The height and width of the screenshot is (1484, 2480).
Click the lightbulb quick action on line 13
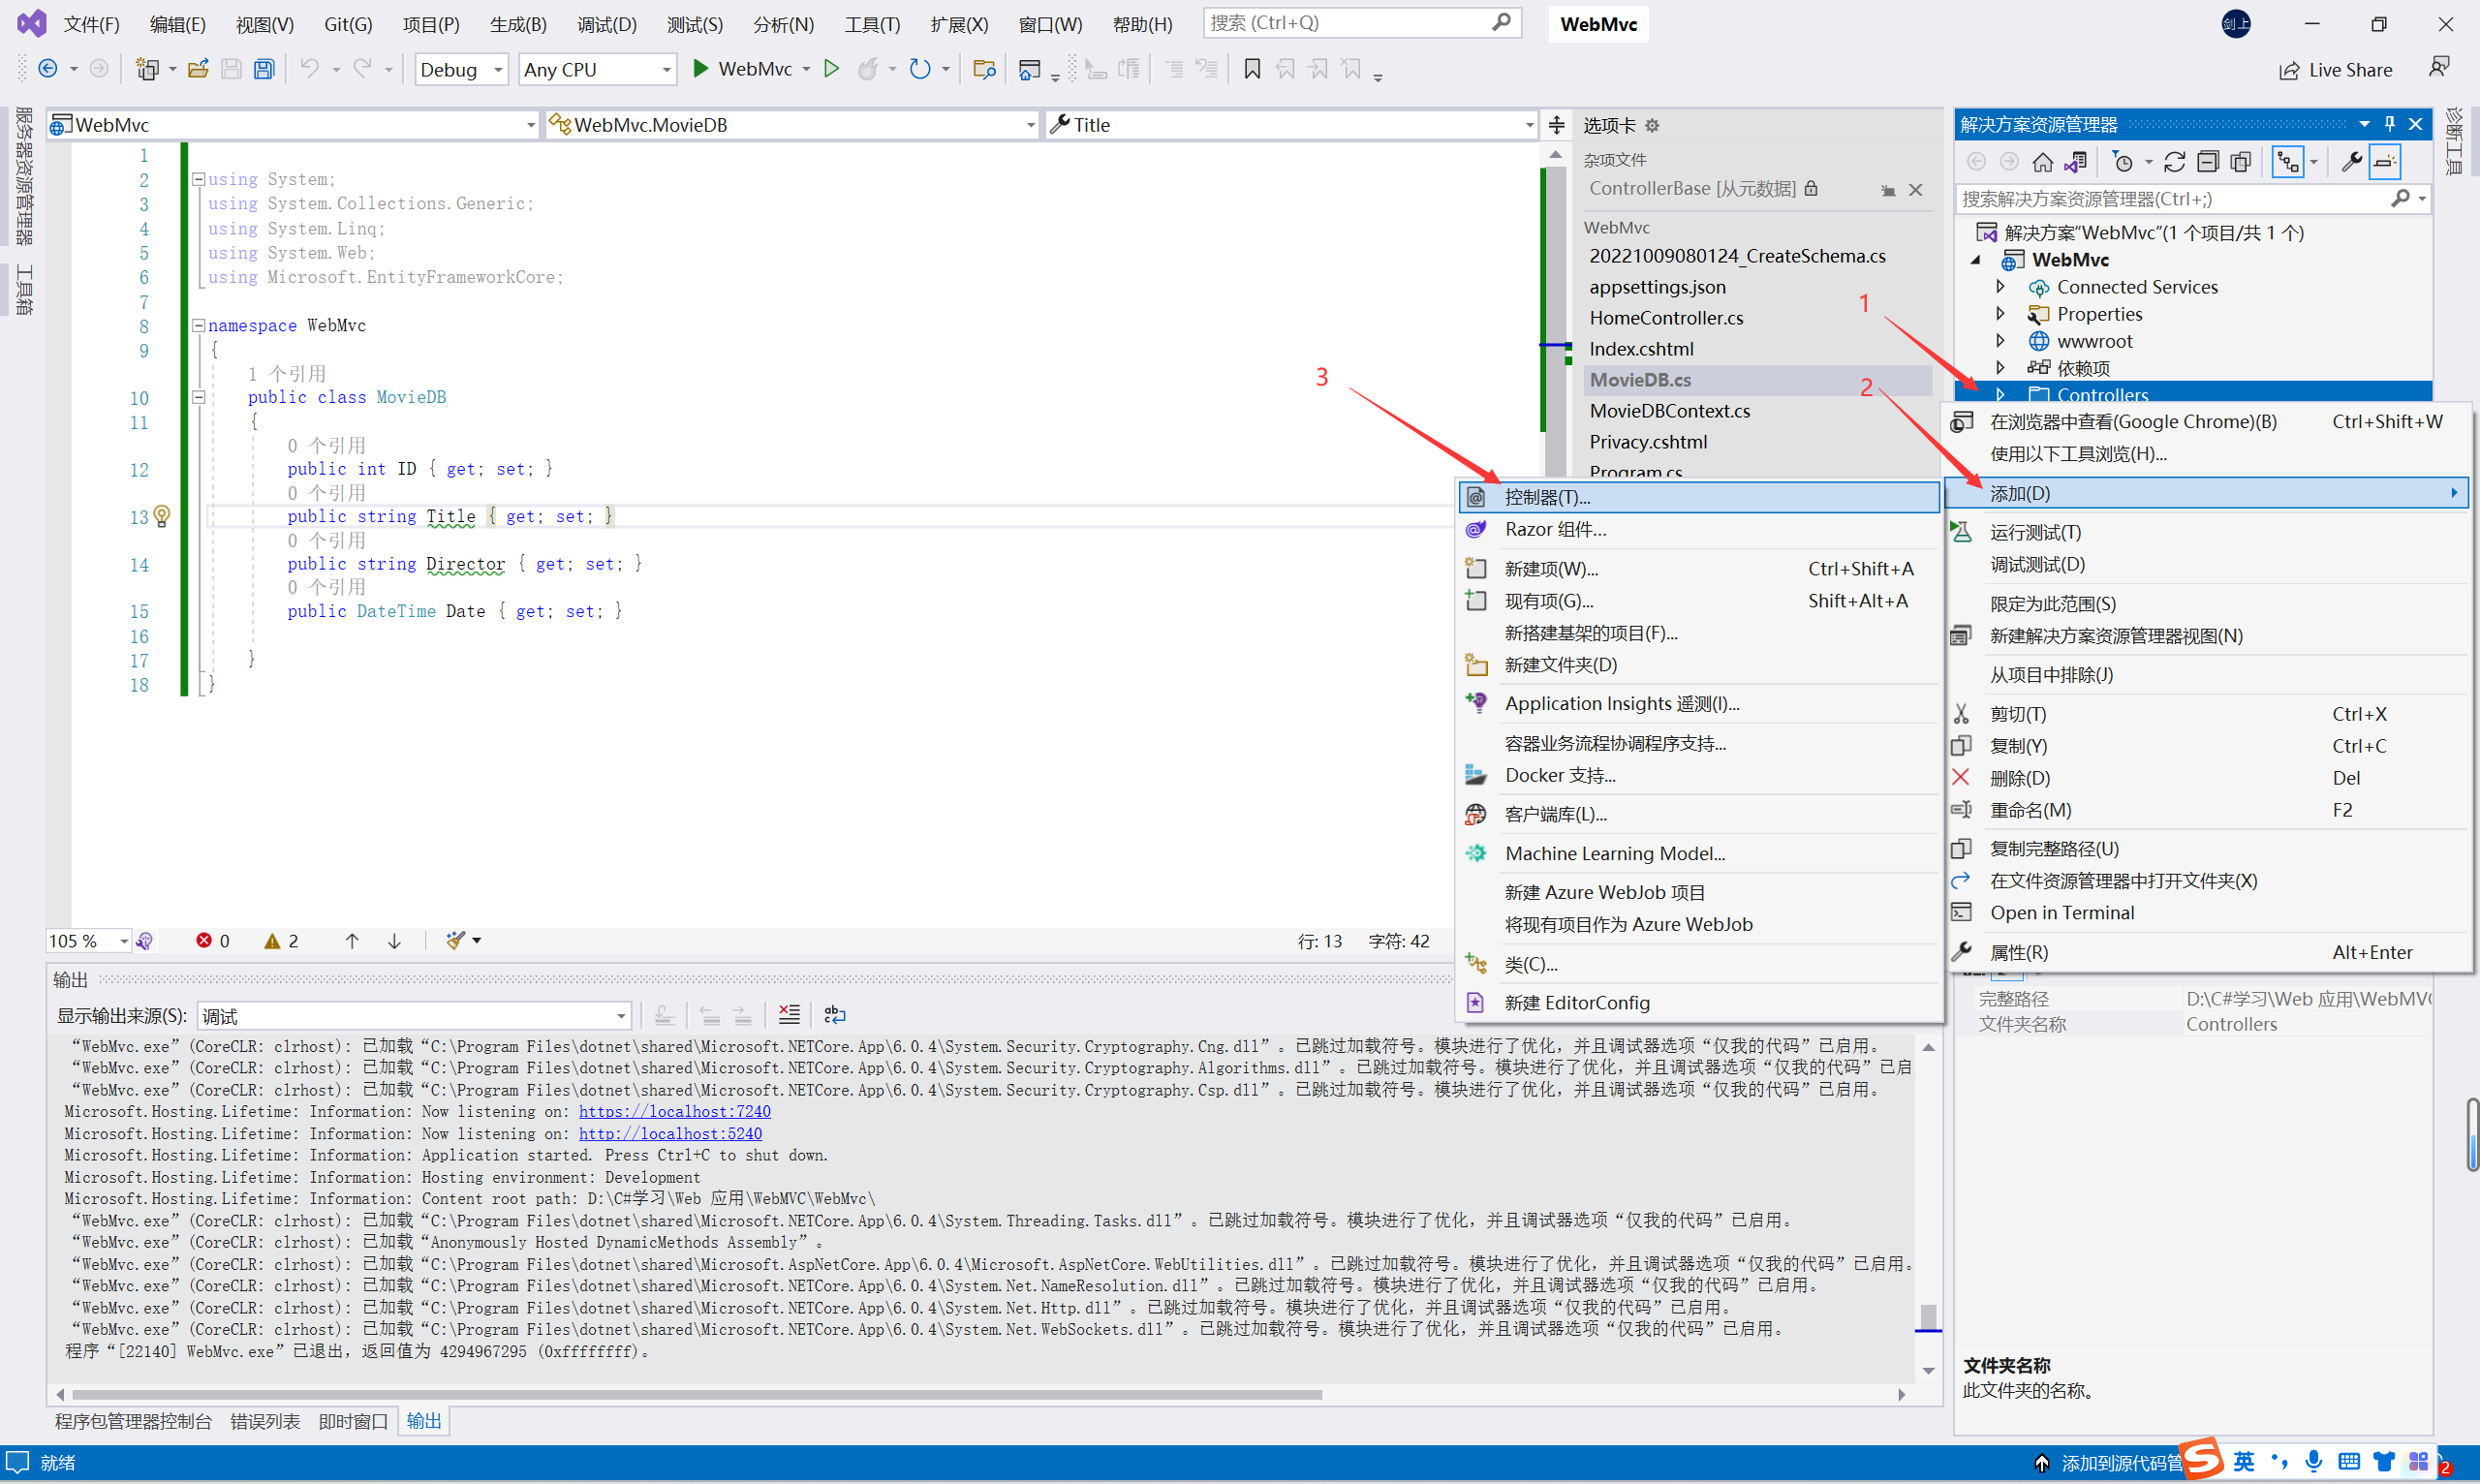point(162,516)
